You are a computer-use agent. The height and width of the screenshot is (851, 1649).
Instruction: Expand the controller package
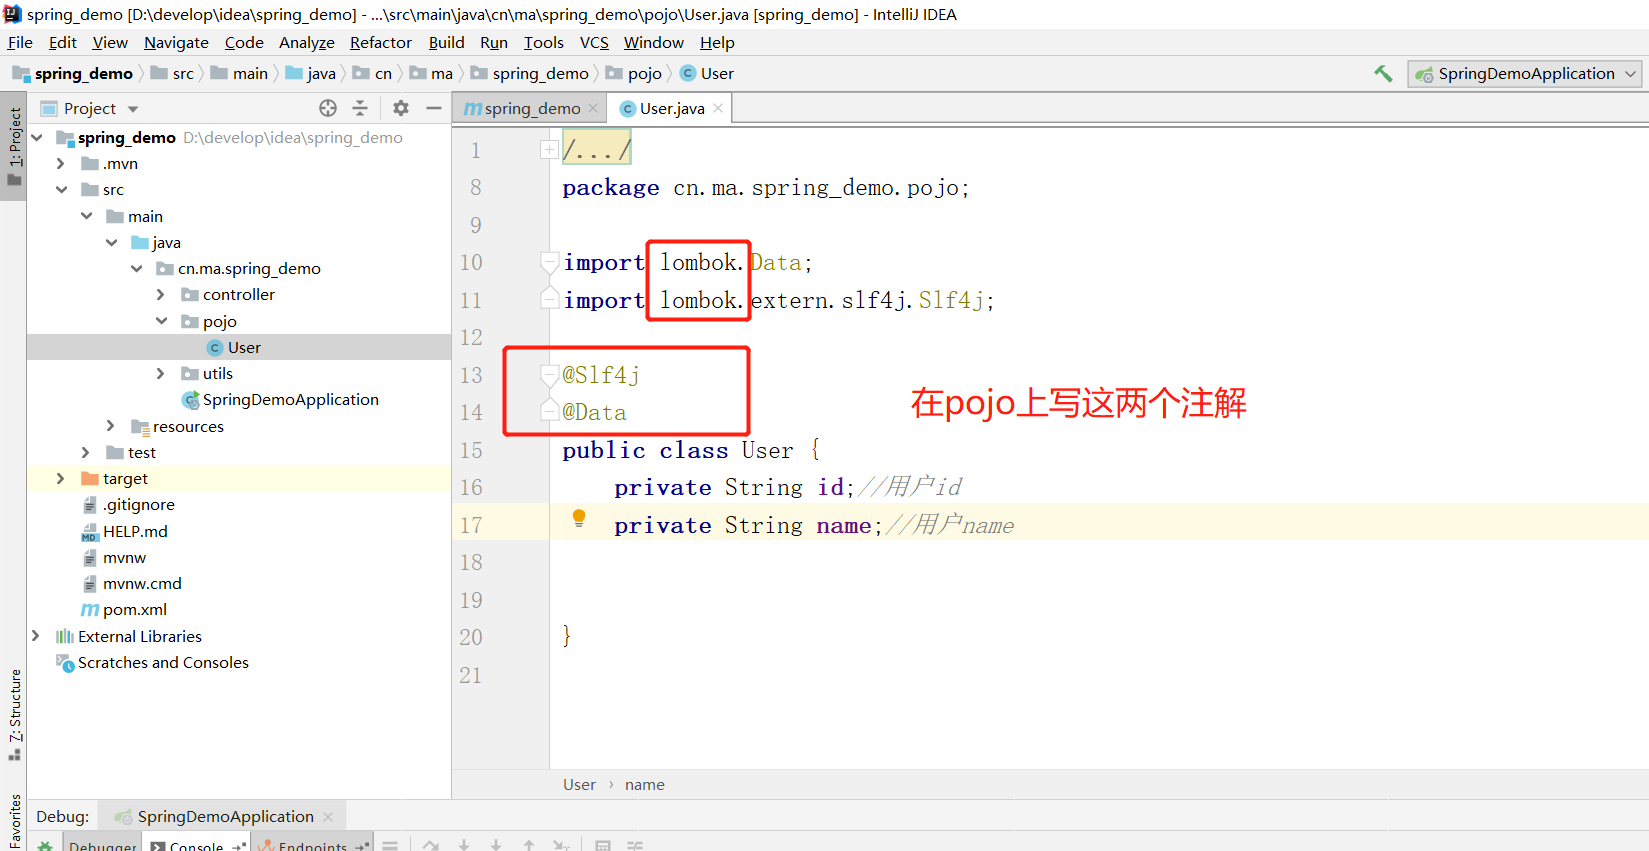click(x=161, y=294)
